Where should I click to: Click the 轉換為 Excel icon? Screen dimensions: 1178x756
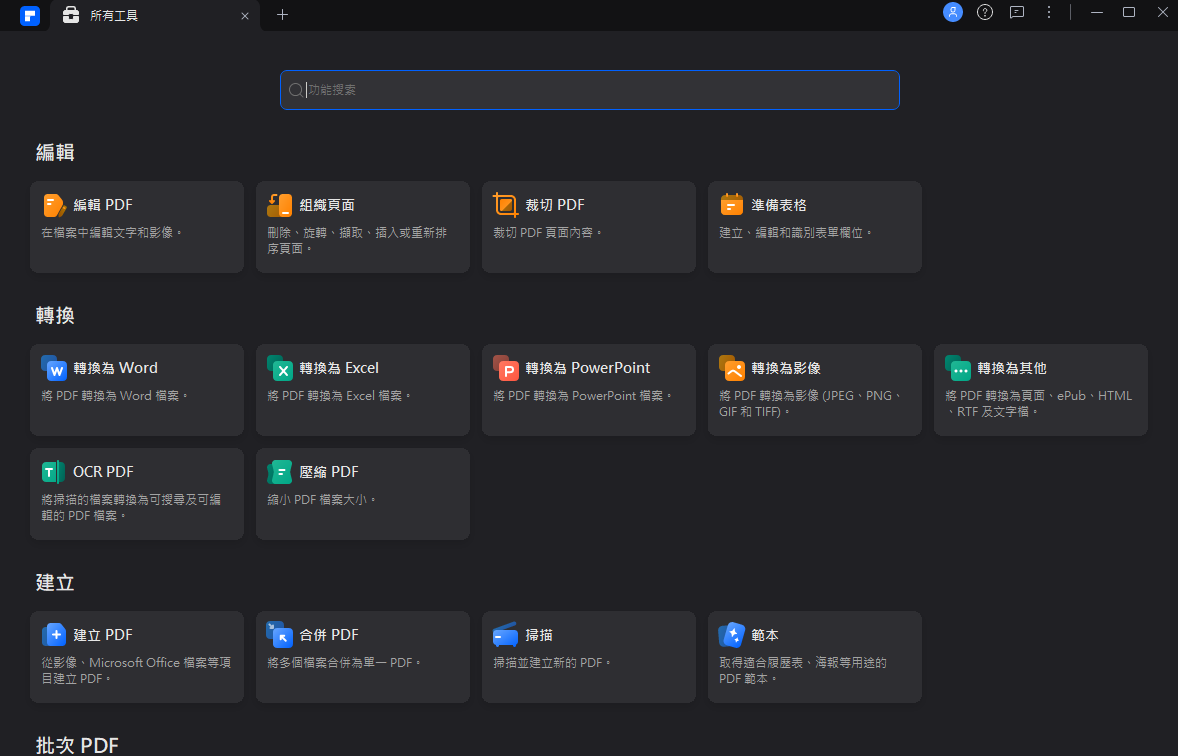click(279, 368)
